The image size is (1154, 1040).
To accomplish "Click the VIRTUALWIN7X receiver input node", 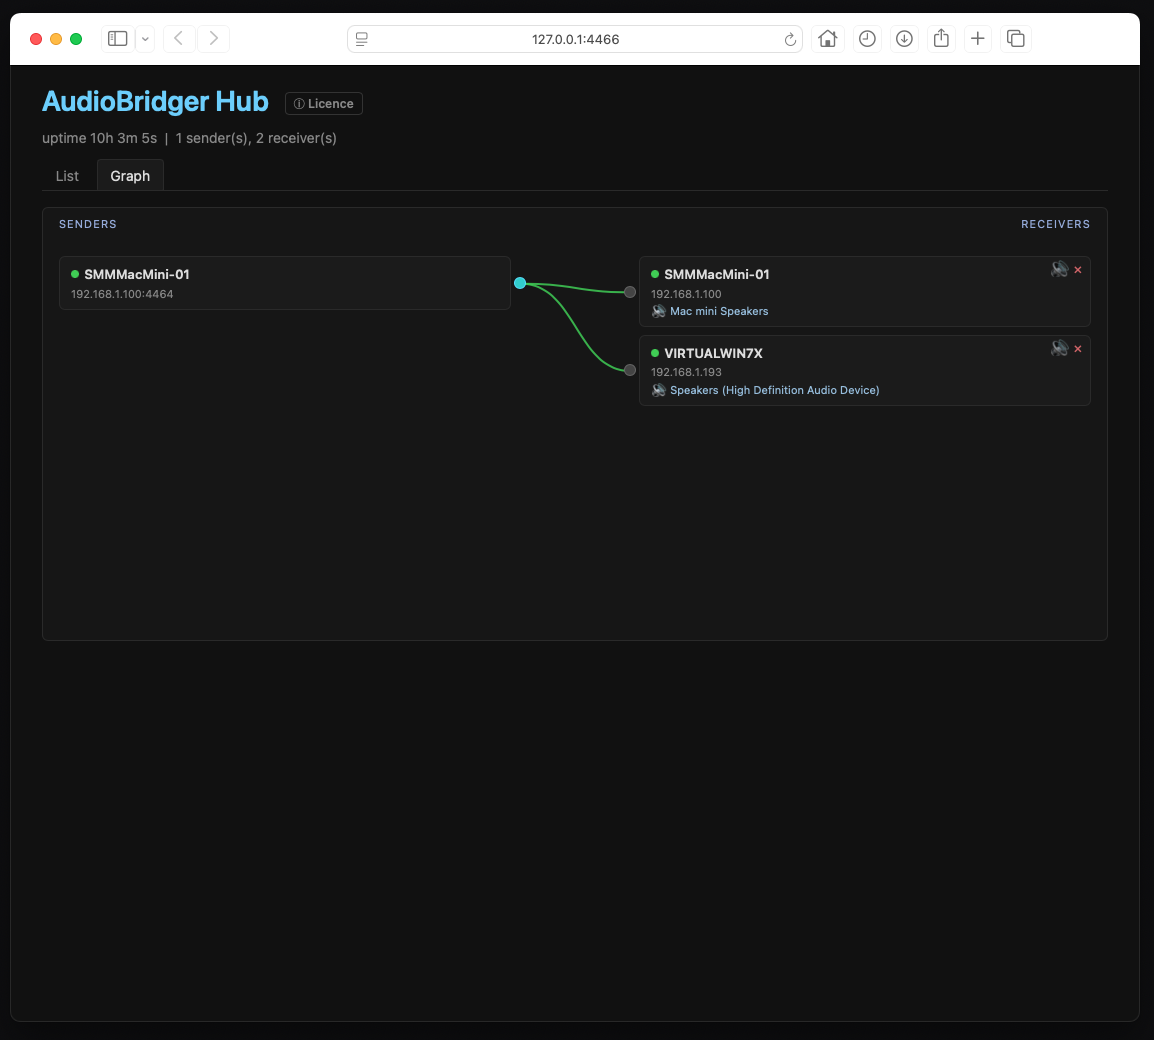I will tap(629, 370).
